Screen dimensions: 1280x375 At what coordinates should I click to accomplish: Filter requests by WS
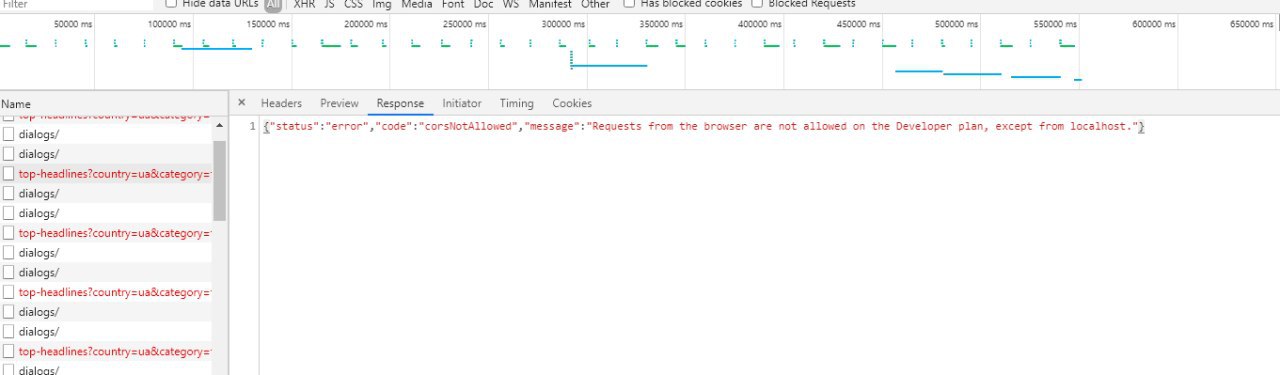point(511,4)
